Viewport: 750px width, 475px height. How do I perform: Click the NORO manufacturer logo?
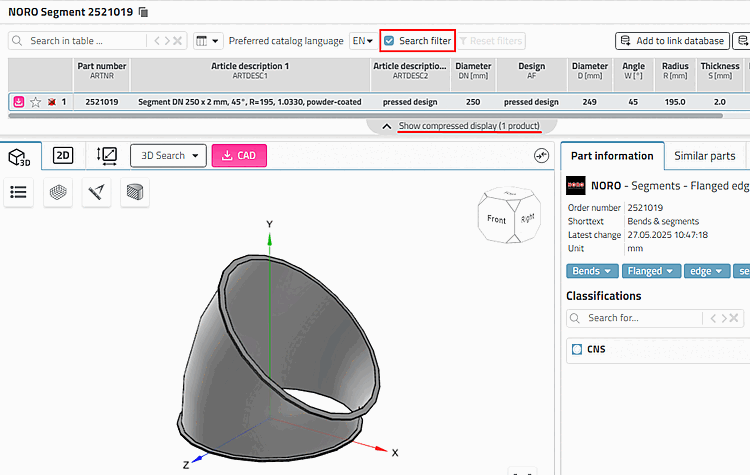tap(576, 186)
